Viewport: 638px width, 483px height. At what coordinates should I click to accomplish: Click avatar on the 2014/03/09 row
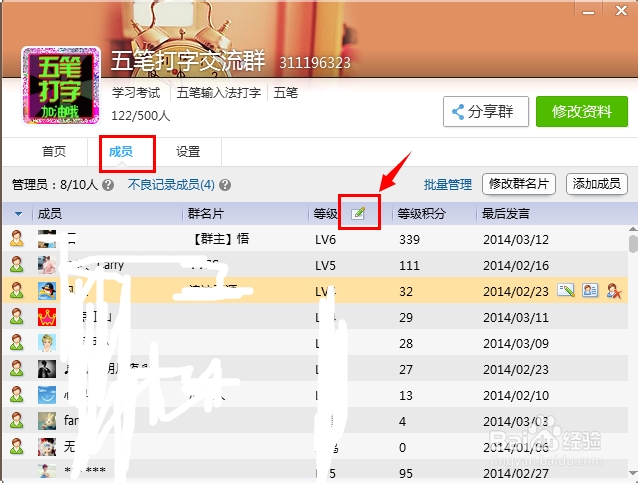tap(47, 343)
